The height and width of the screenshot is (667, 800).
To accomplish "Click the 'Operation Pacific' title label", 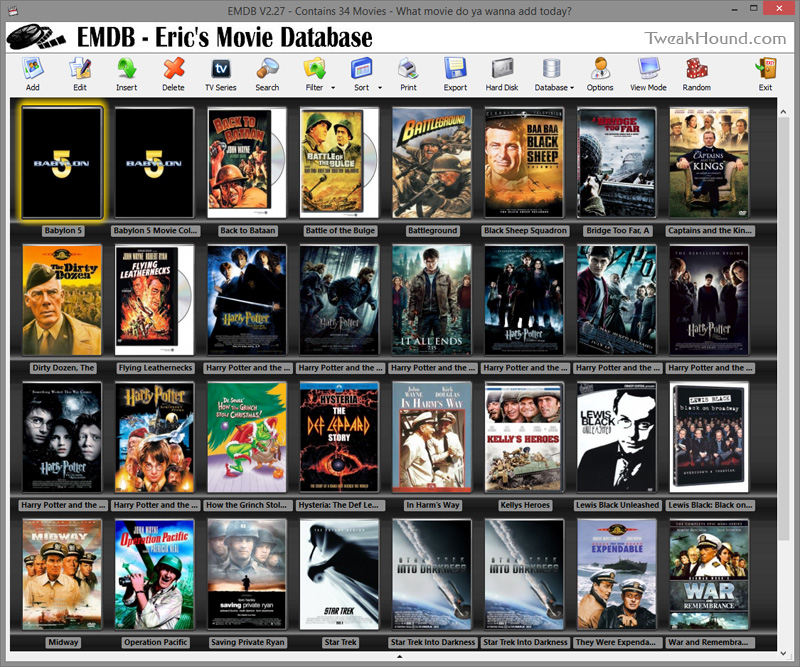I will [x=156, y=643].
